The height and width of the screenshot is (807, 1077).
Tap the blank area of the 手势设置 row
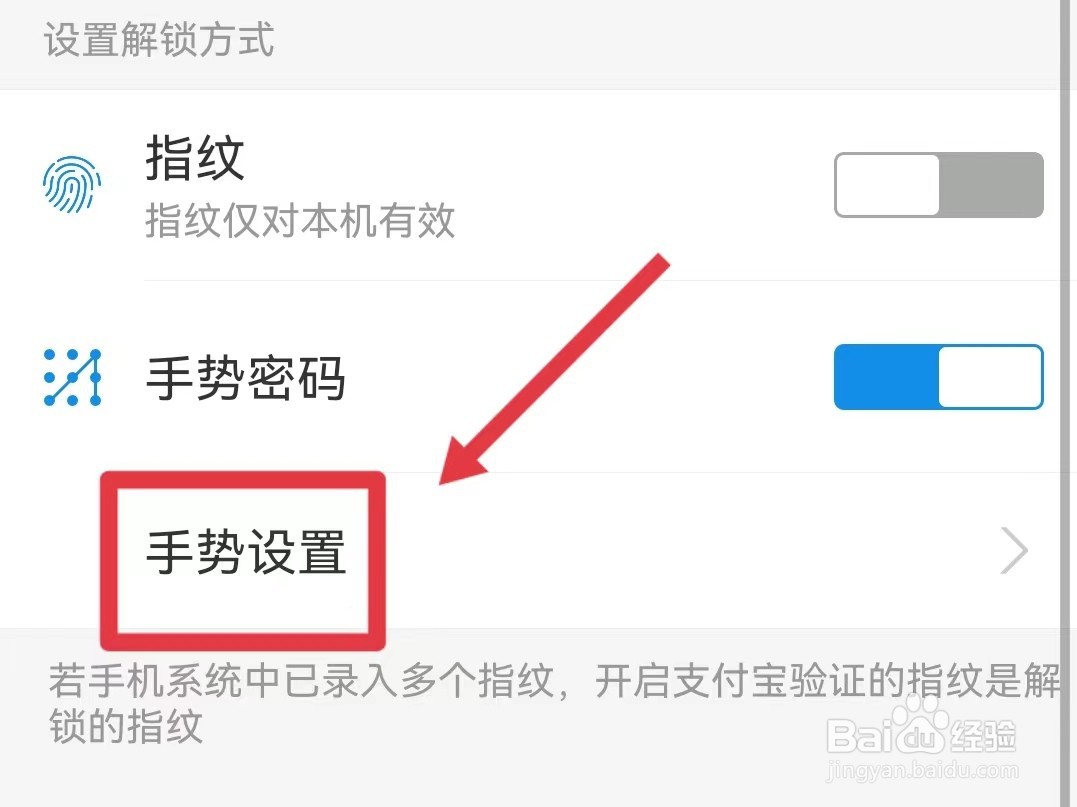pyautogui.click(x=687, y=550)
